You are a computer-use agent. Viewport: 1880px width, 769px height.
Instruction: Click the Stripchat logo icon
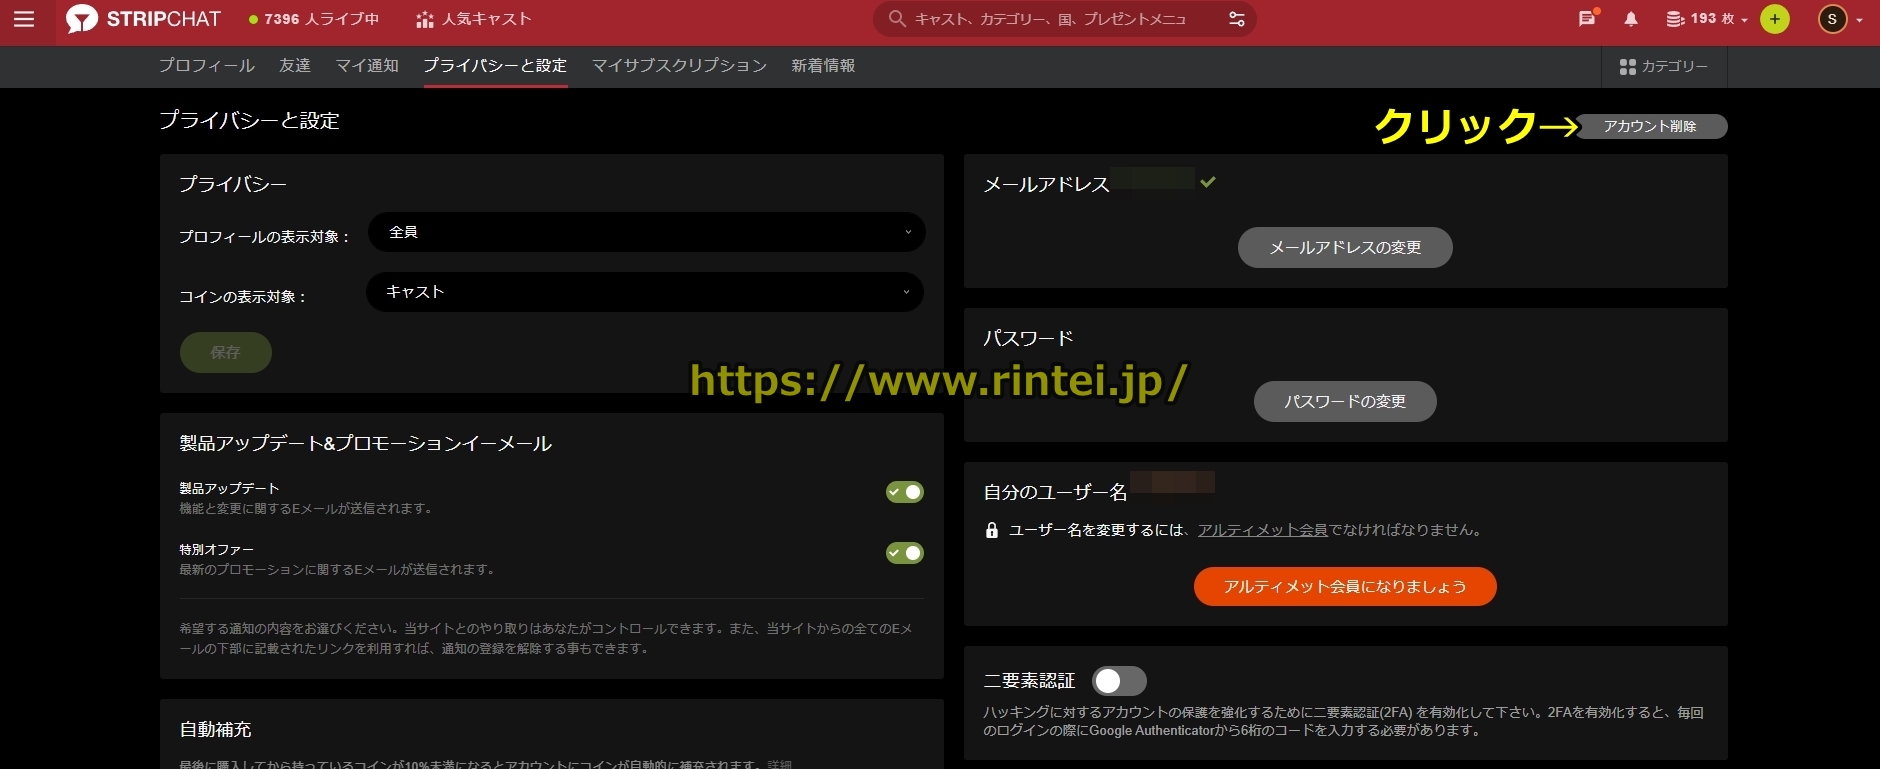(82, 19)
